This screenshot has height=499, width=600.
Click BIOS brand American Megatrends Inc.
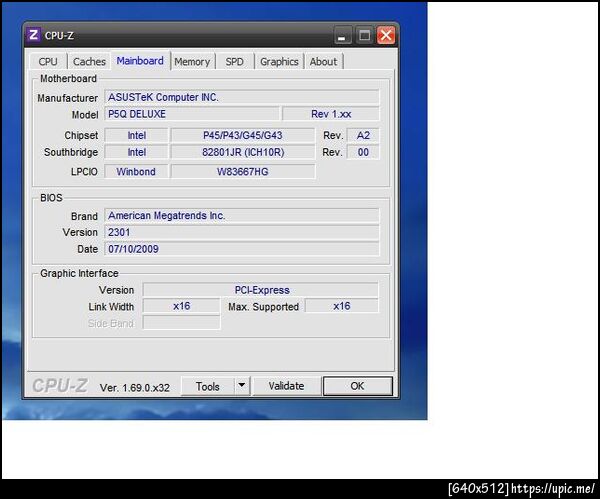click(x=242, y=216)
